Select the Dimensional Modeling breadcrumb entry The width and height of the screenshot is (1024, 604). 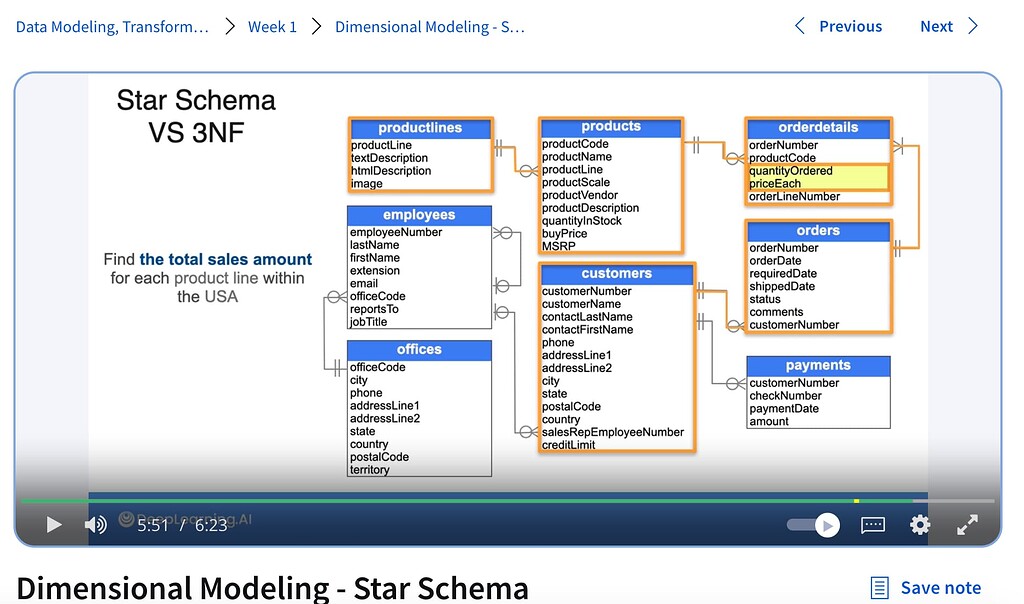pyautogui.click(x=430, y=26)
